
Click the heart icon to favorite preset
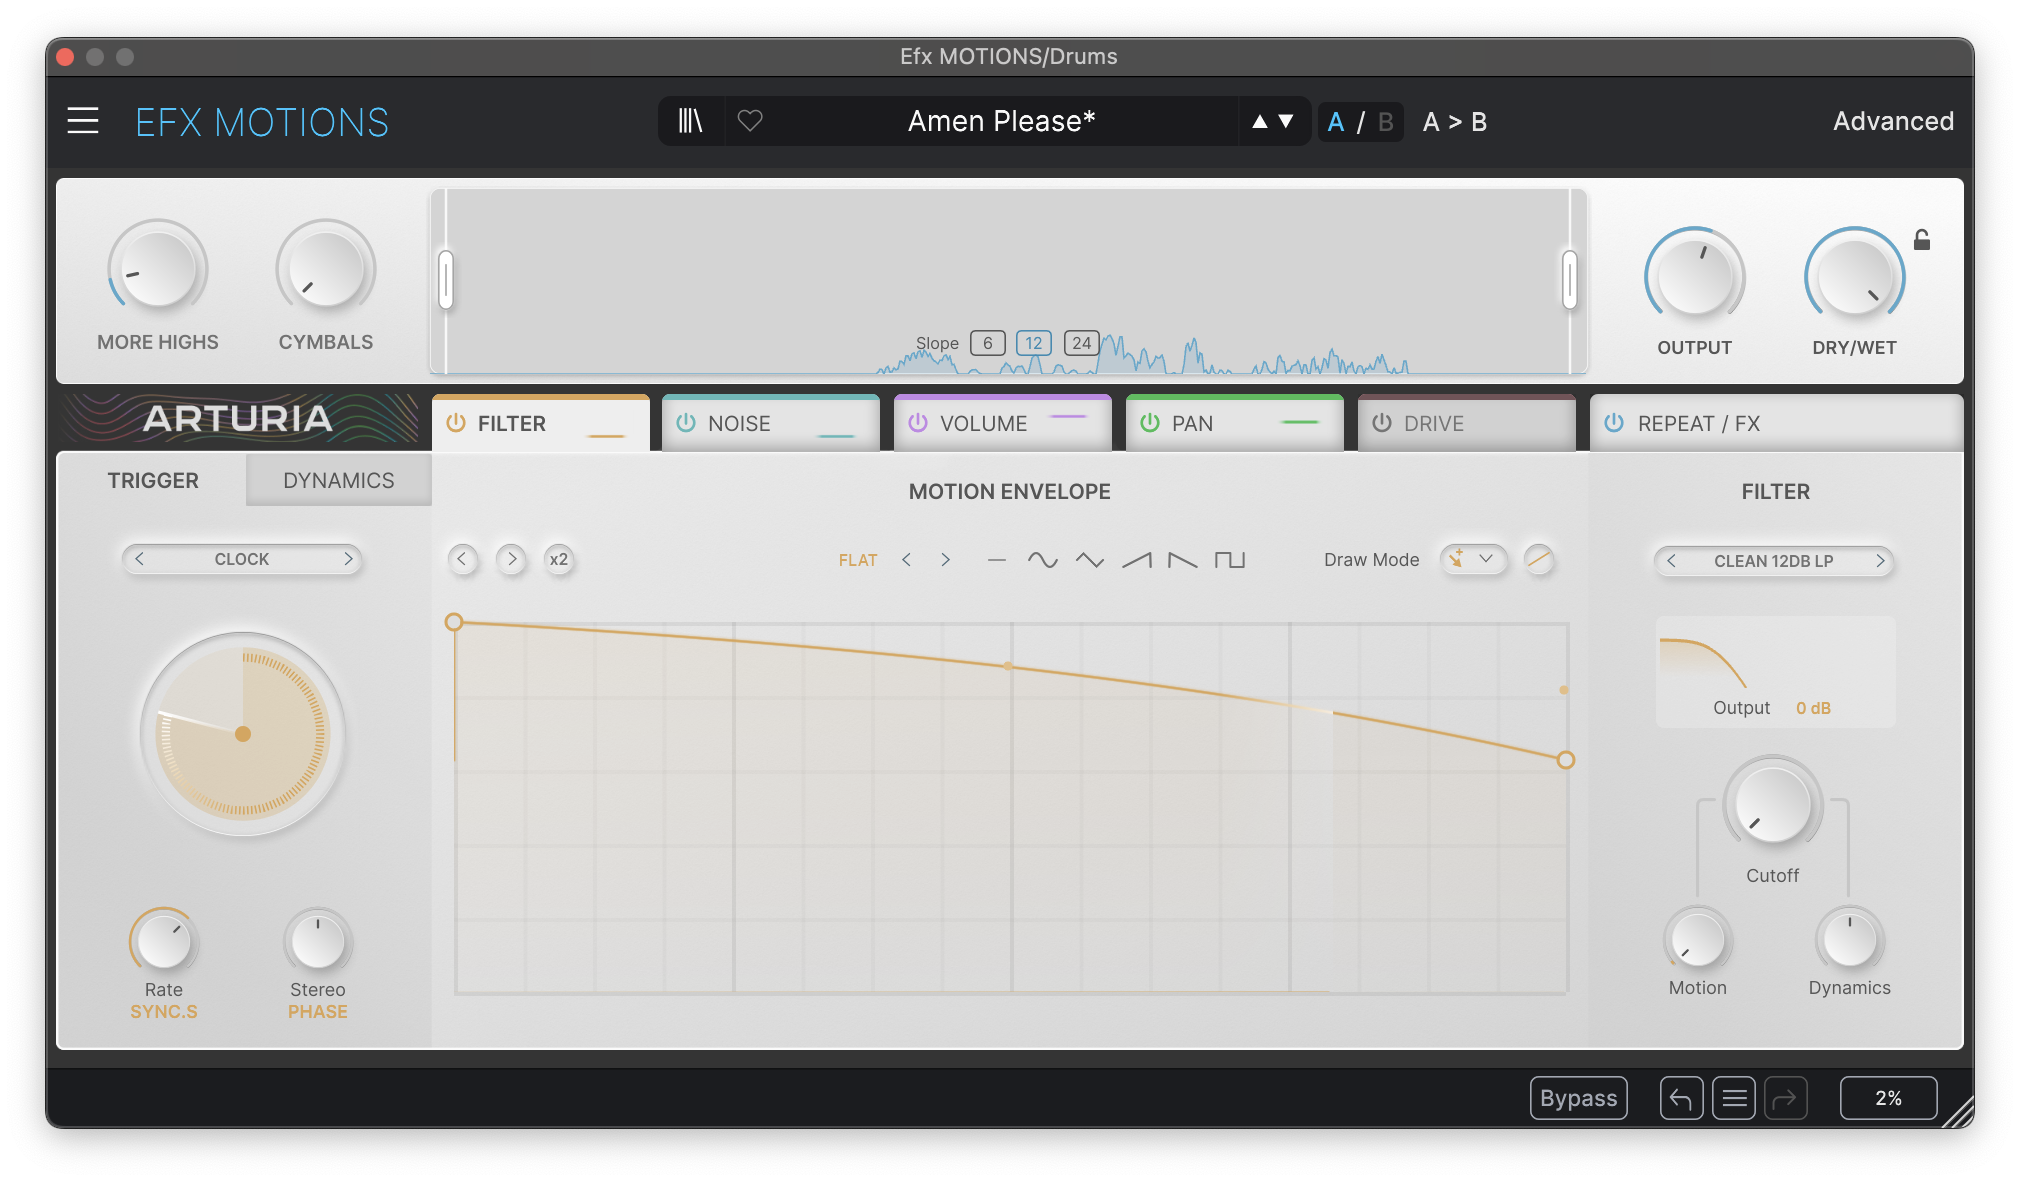751,121
